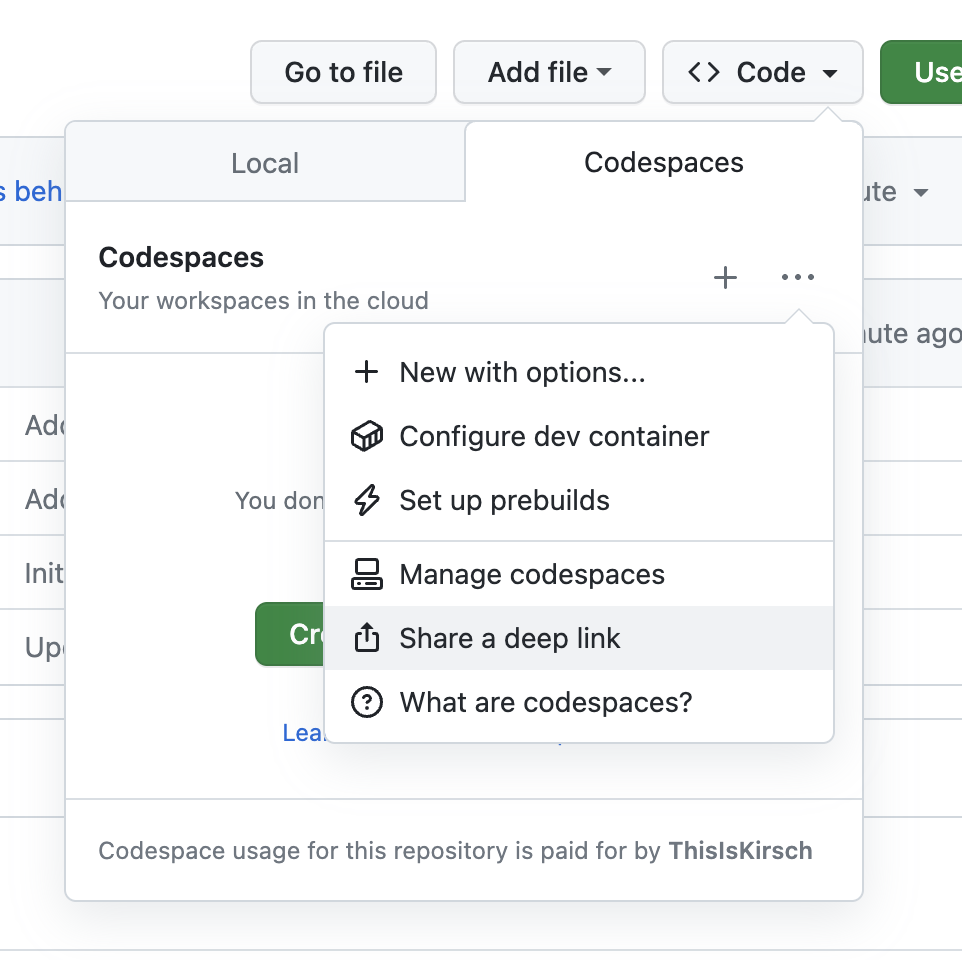Click the Manage codespaces computer icon
Viewport: 962px width, 960px height.
(x=367, y=574)
